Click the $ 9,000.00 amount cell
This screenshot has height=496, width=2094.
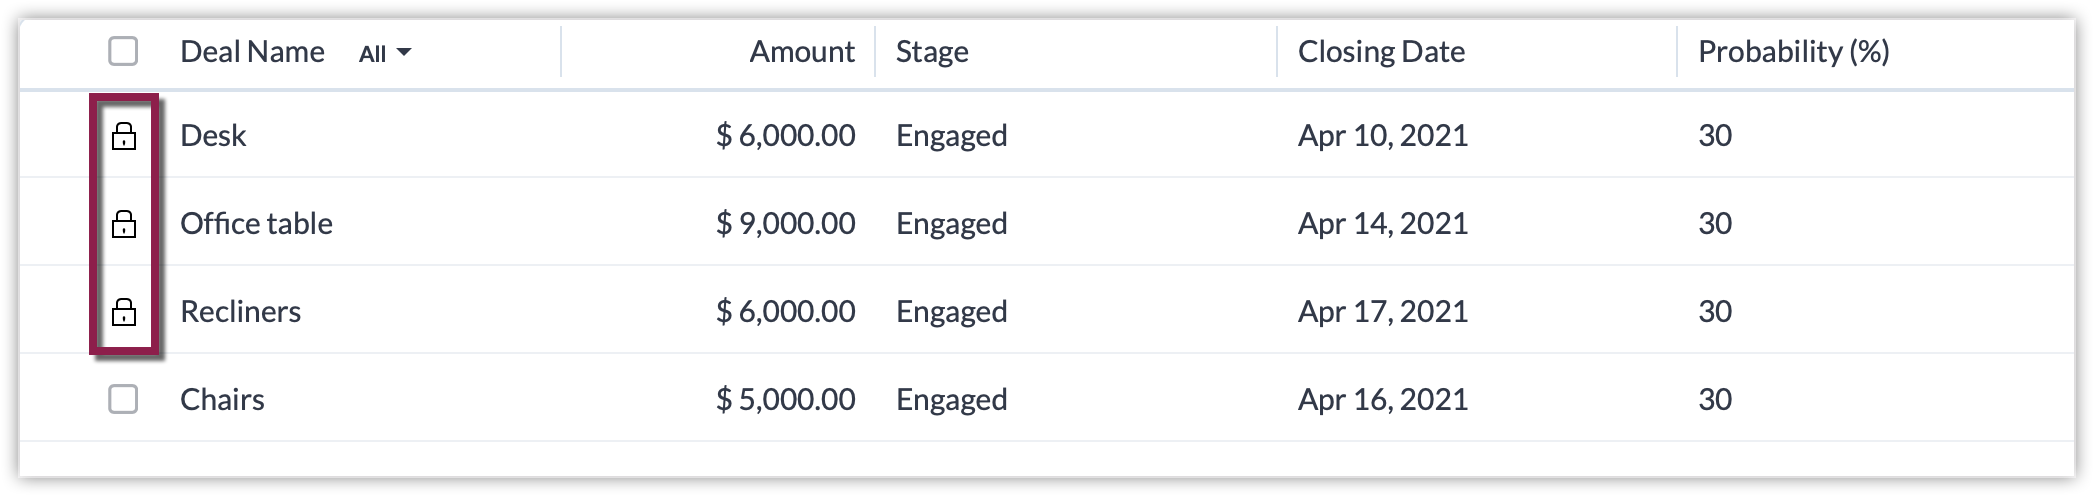(x=785, y=224)
